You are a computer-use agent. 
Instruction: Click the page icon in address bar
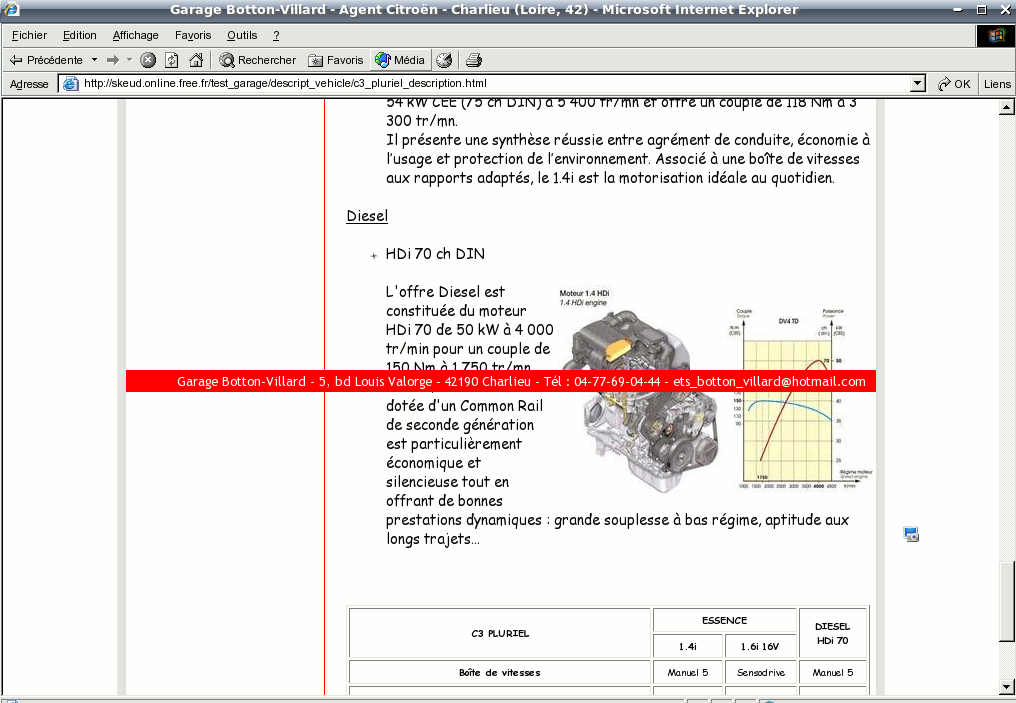(x=71, y=84)
